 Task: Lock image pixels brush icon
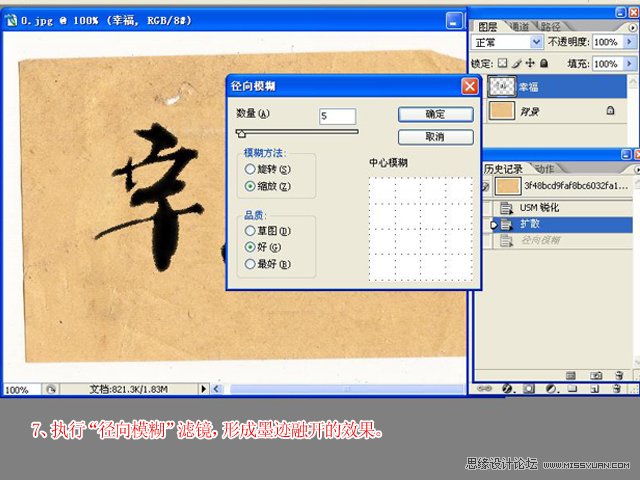tap(517, 63)
